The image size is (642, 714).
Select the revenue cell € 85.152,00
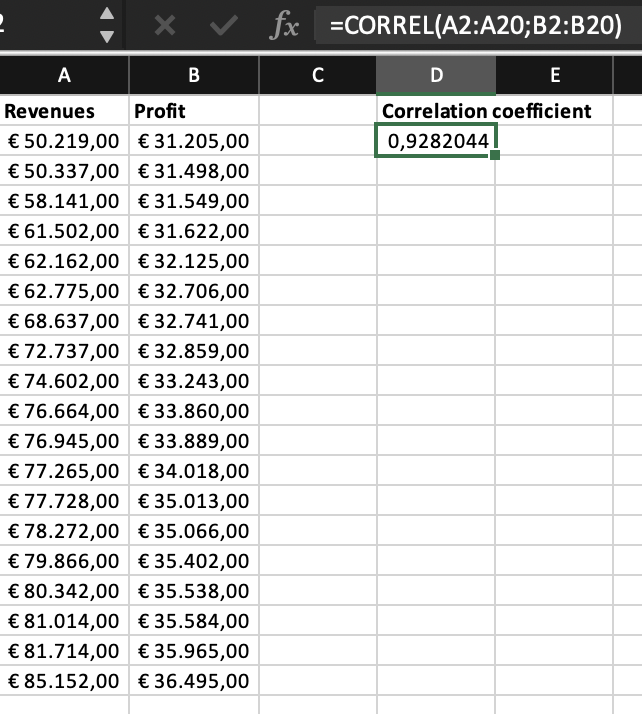pyautogui.click(x=64, y=681)
